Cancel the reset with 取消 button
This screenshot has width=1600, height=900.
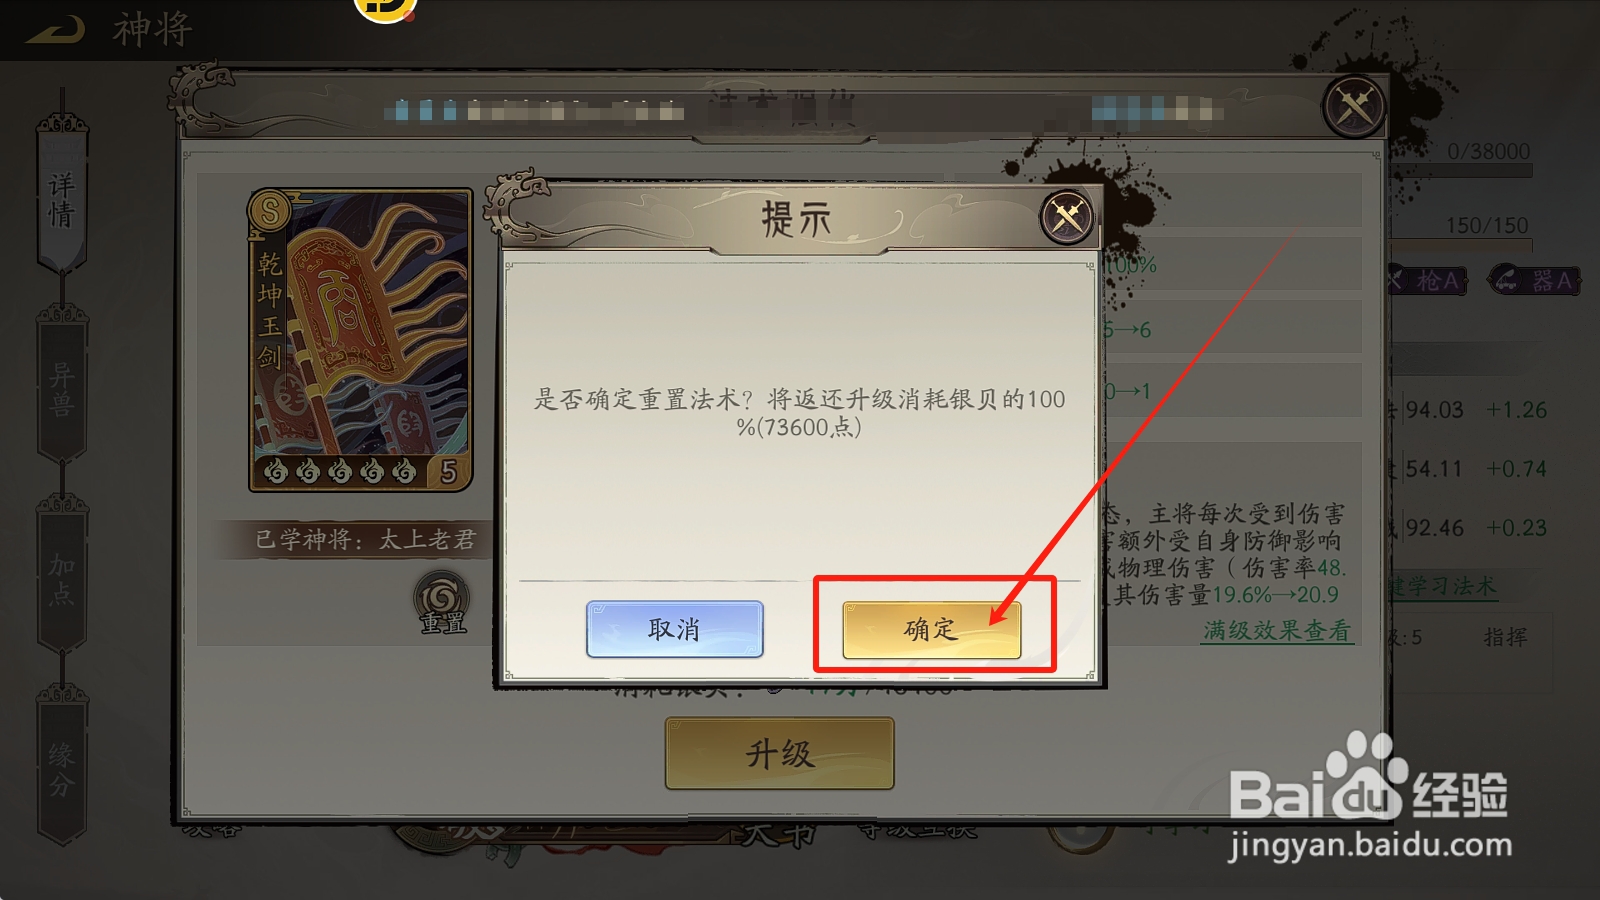point(674,629)
